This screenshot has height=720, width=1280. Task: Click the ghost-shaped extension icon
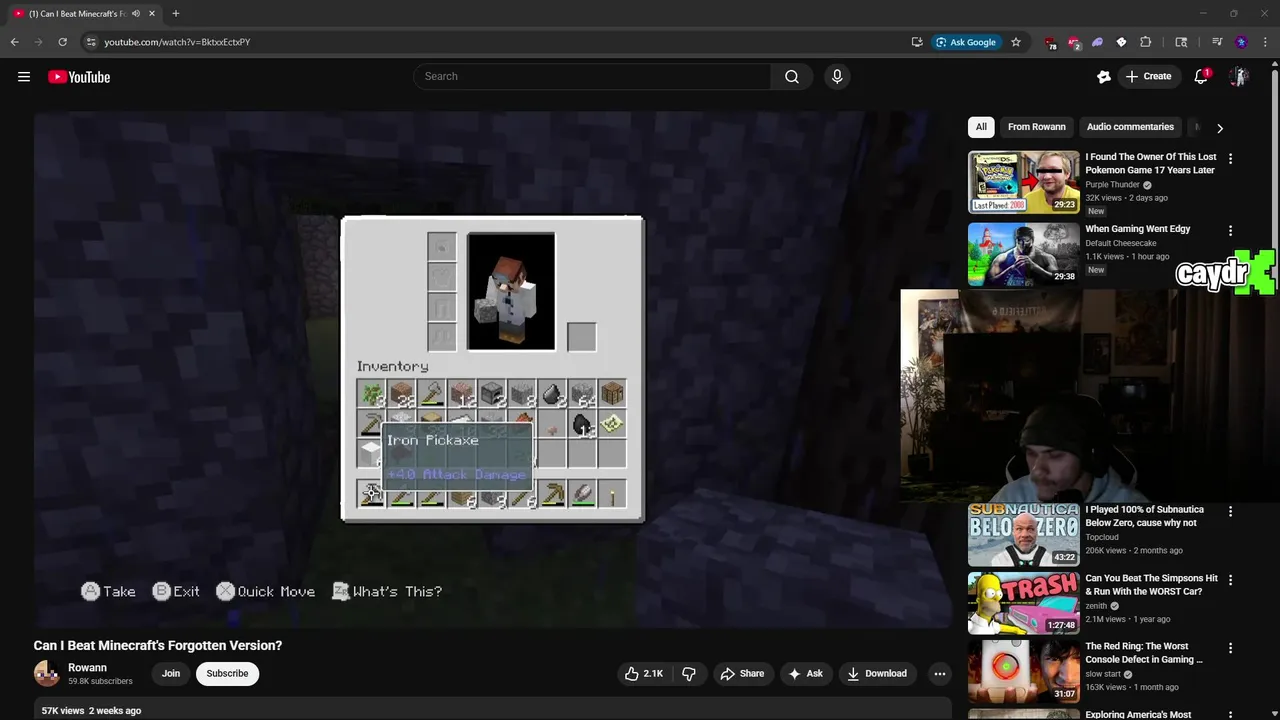[x=1097, y=42]
